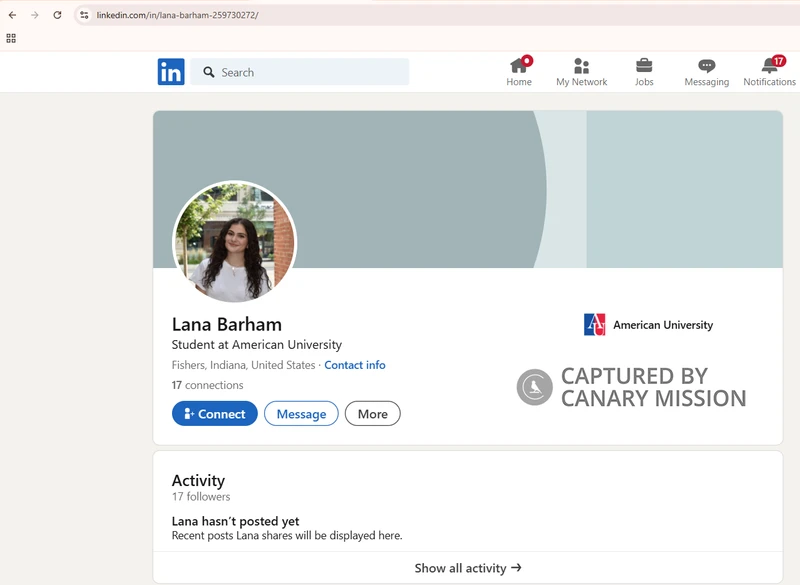Open Jobs briefcase icon
This screenshot has height=585, width=800.
click(x=644, y=65)
